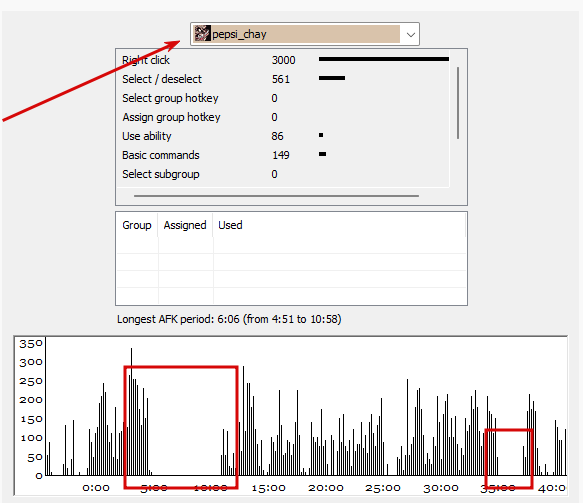This screenshot has width=583, height=503.
Task: Click the 150 value on chart axis
Action: (32, 419)
